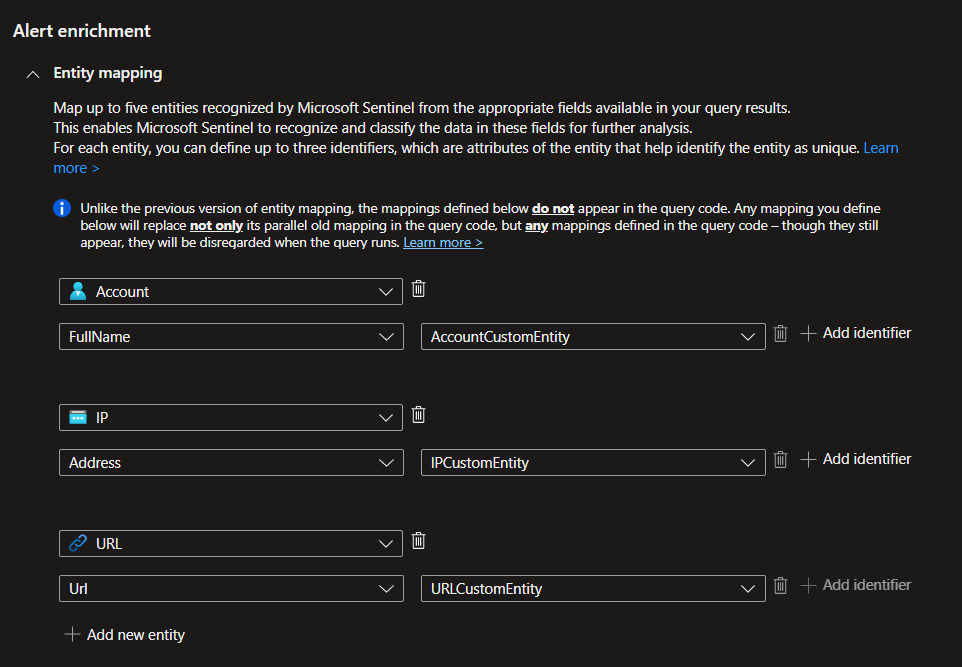
Task: Open the IPCustomEntity value dropdown
Action: (x=593, y=463)
